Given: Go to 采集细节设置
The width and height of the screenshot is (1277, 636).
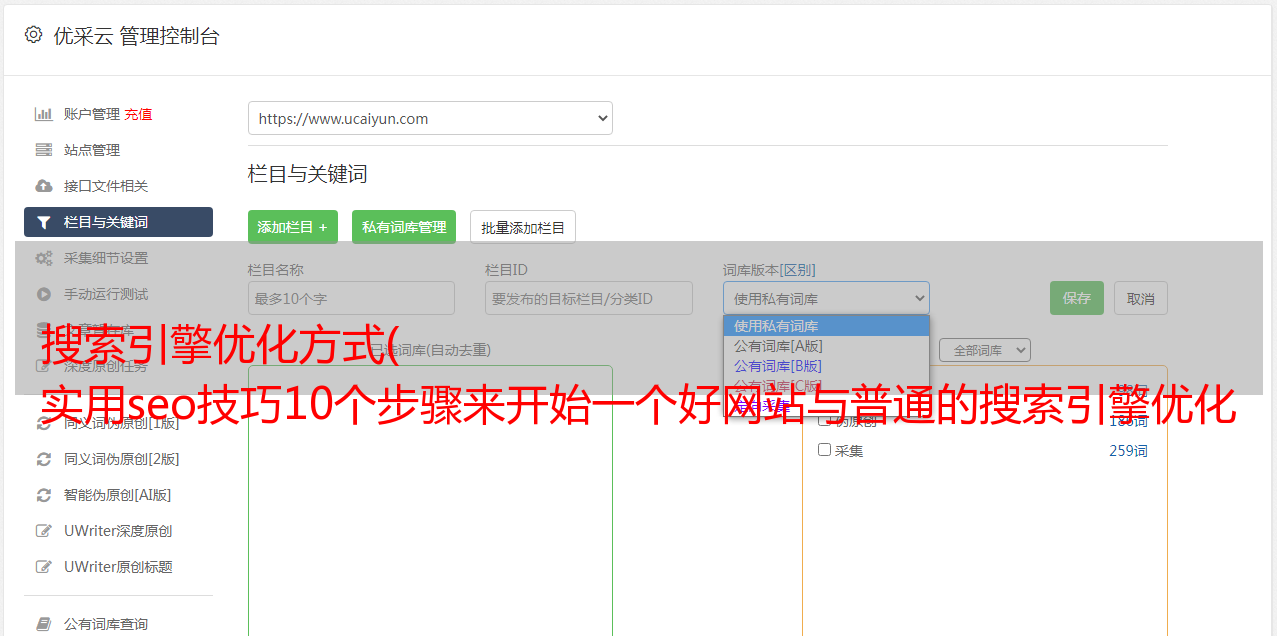Looking at the screenshot, I should (106, 258).
